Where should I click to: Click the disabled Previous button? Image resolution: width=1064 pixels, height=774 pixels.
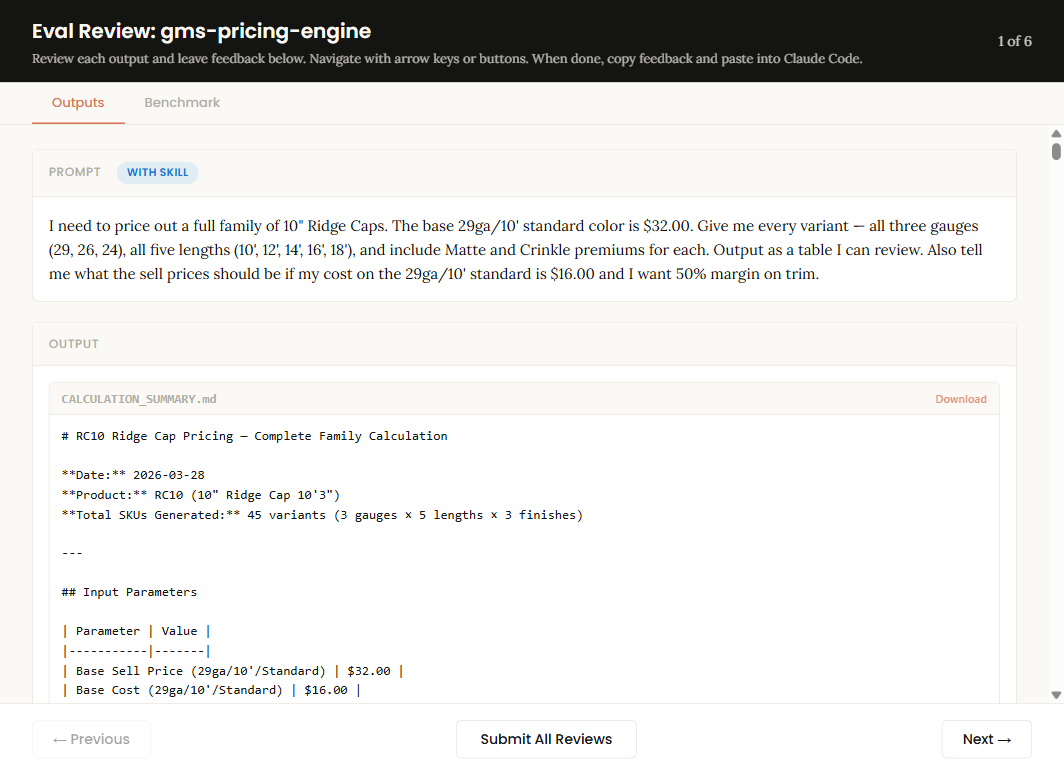point(91,739)
